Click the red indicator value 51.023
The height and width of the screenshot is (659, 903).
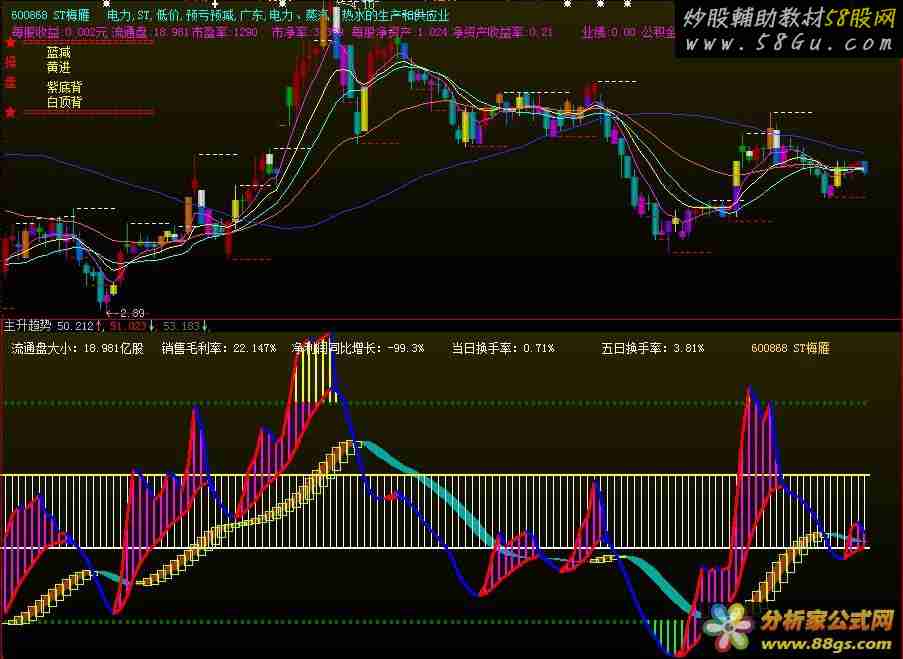(x=128, y=326)
